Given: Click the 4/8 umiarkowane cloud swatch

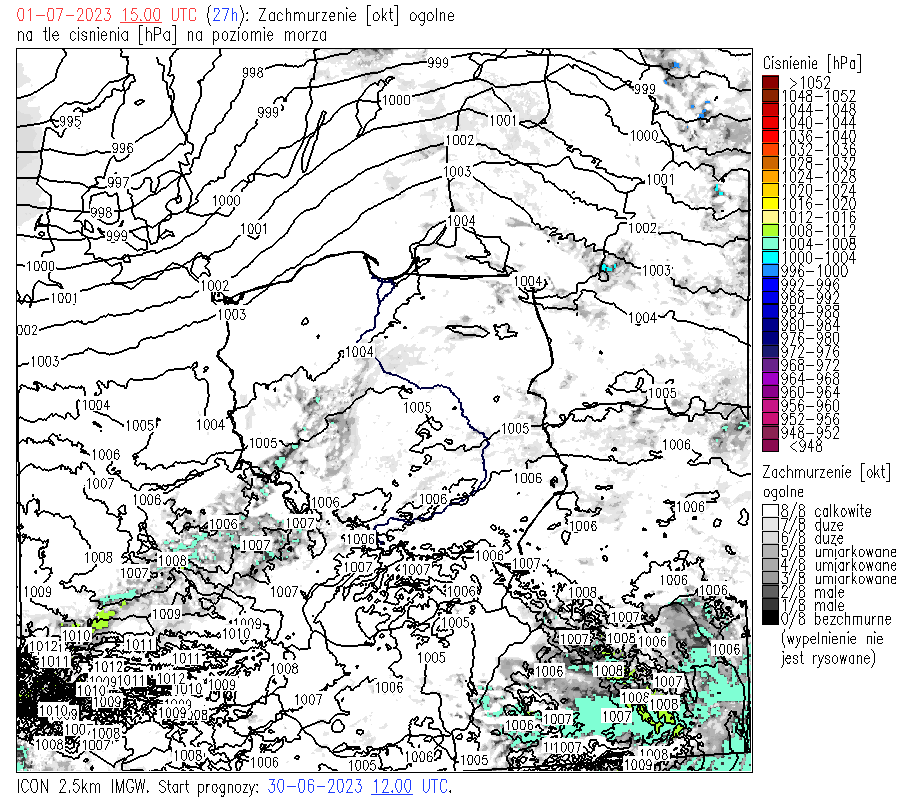Looking at the screenshot, I should pyautogui.click(x=770, y=565).
